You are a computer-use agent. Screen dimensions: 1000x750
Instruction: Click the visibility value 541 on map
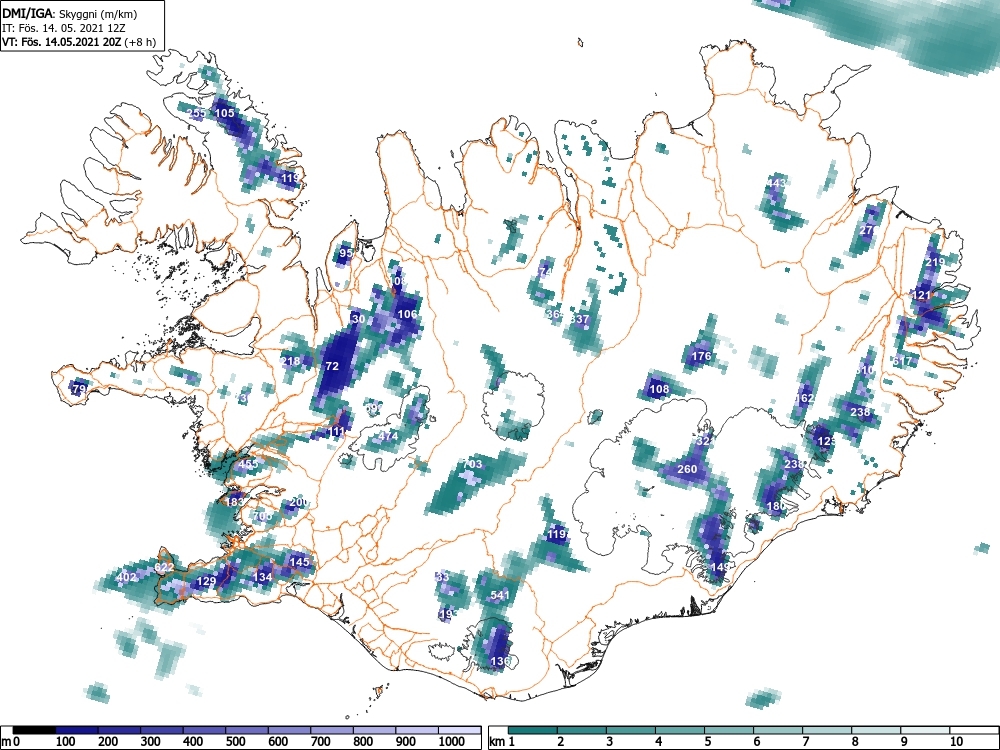tap(500, 595)
